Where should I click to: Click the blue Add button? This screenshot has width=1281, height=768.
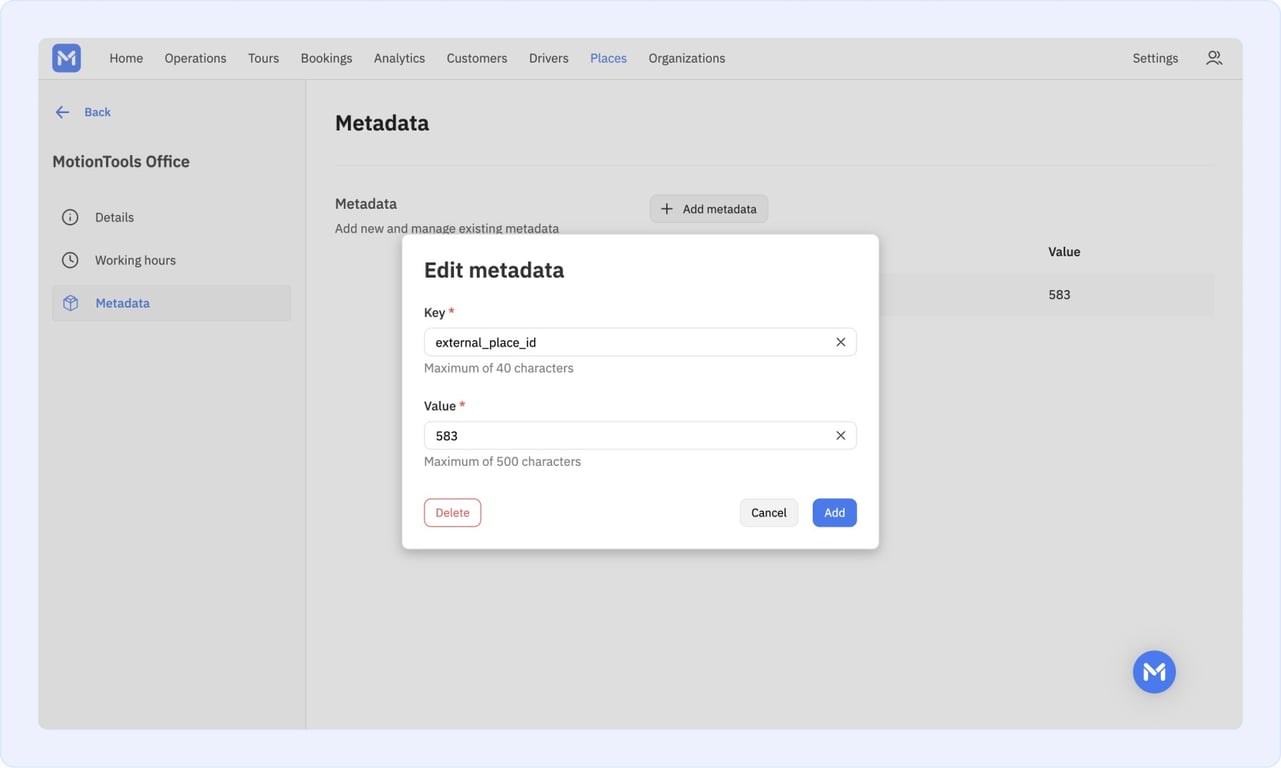point(834,513)
